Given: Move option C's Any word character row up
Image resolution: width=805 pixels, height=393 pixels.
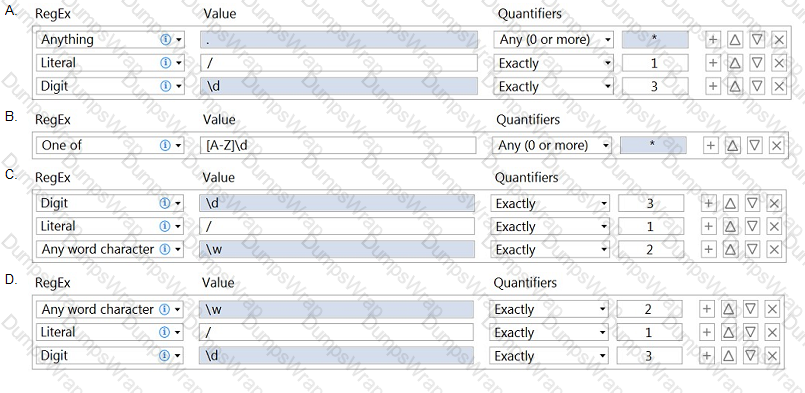Looking at the screenshot, I should 730,249.
